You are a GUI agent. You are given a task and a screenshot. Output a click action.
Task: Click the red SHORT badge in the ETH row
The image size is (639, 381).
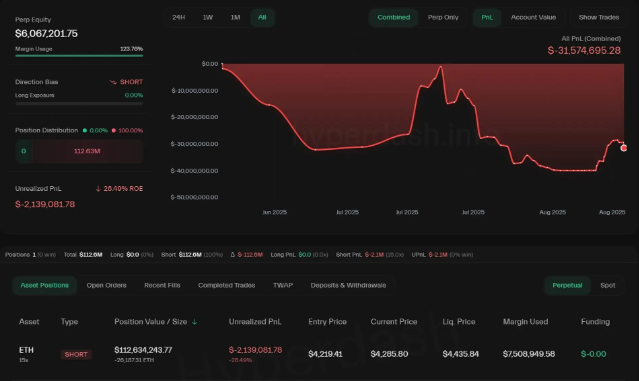76,355
